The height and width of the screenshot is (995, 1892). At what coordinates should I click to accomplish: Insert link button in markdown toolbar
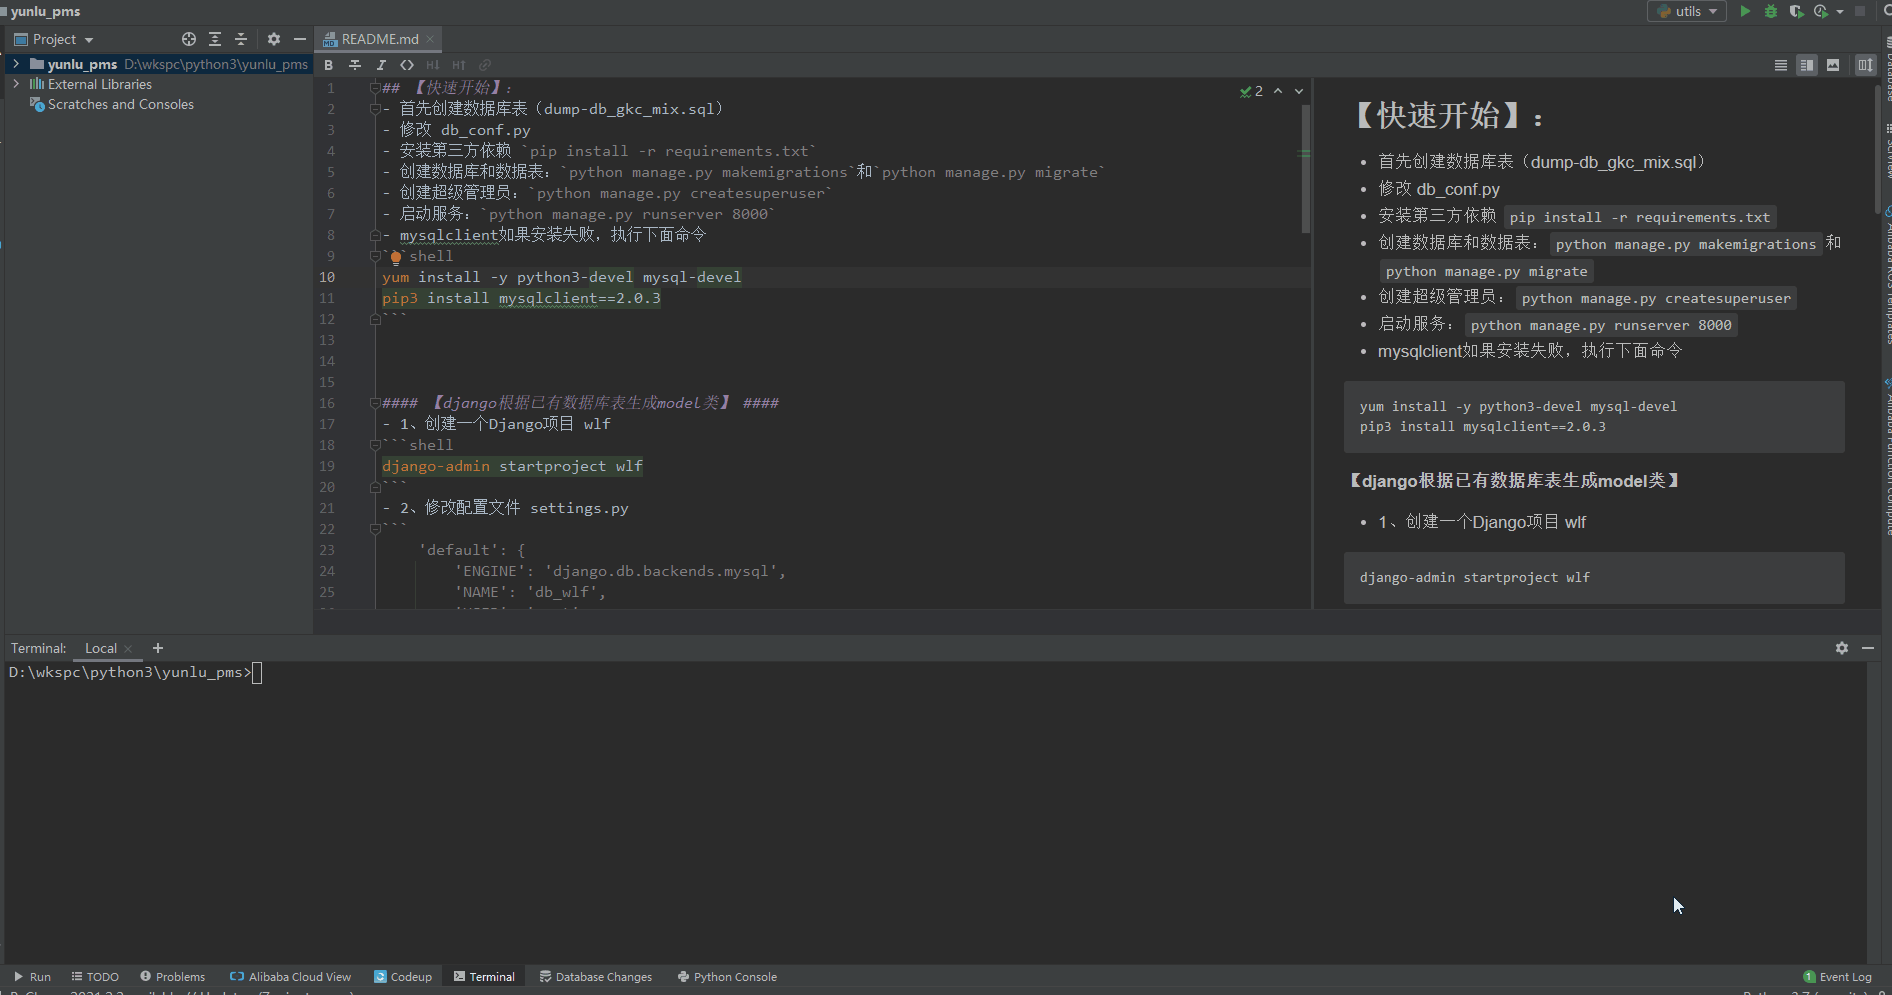485,65
